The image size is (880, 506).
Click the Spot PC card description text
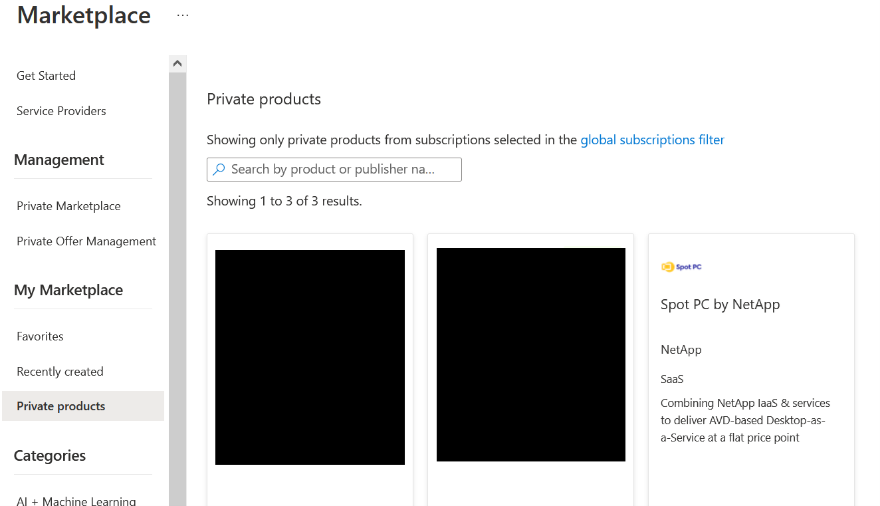pos(745,420)
